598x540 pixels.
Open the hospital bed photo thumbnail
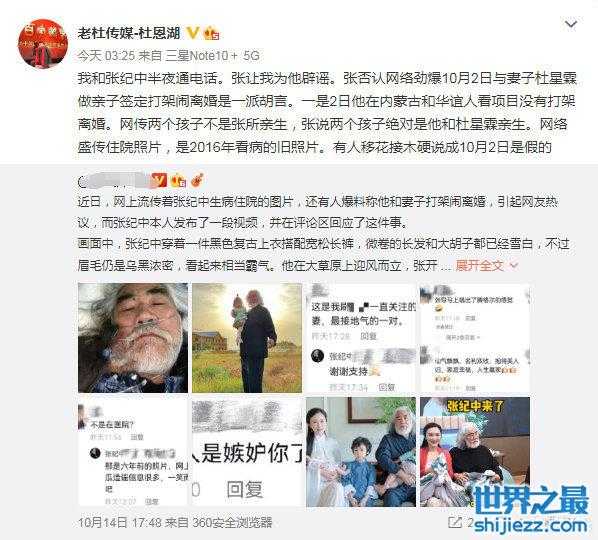coord(133,338)
